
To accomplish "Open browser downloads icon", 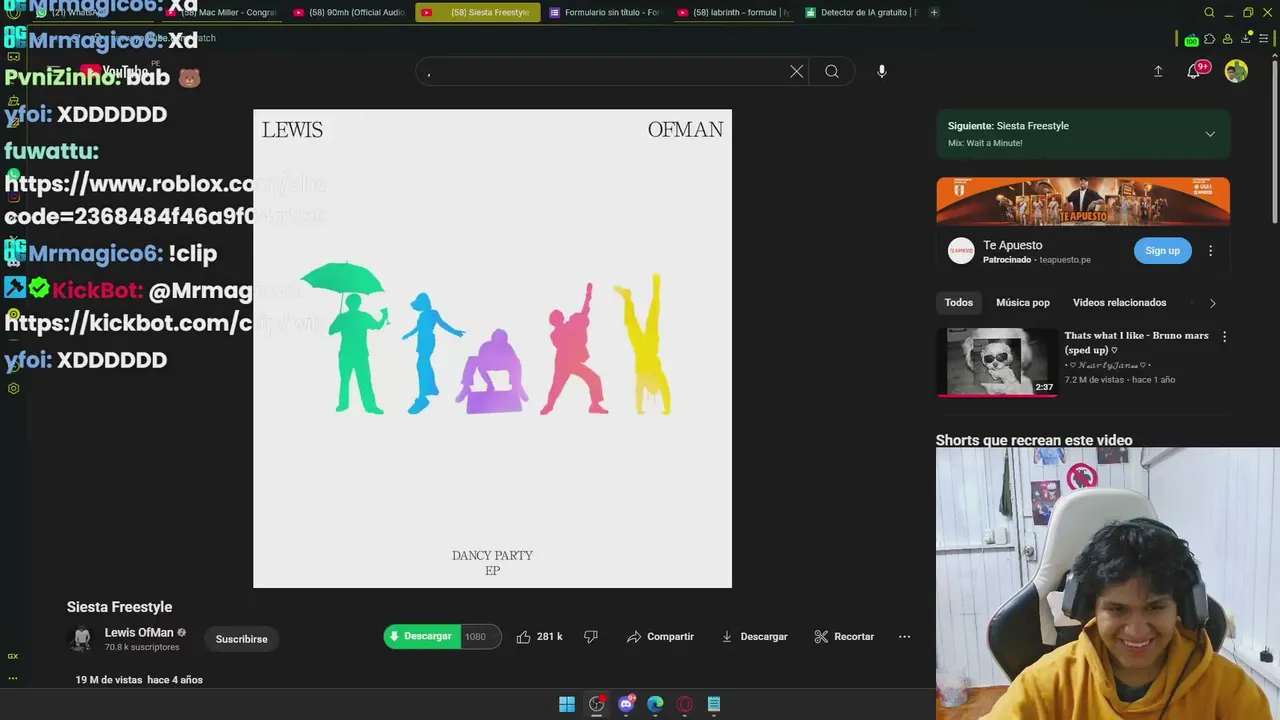I will click(1246, 38).
